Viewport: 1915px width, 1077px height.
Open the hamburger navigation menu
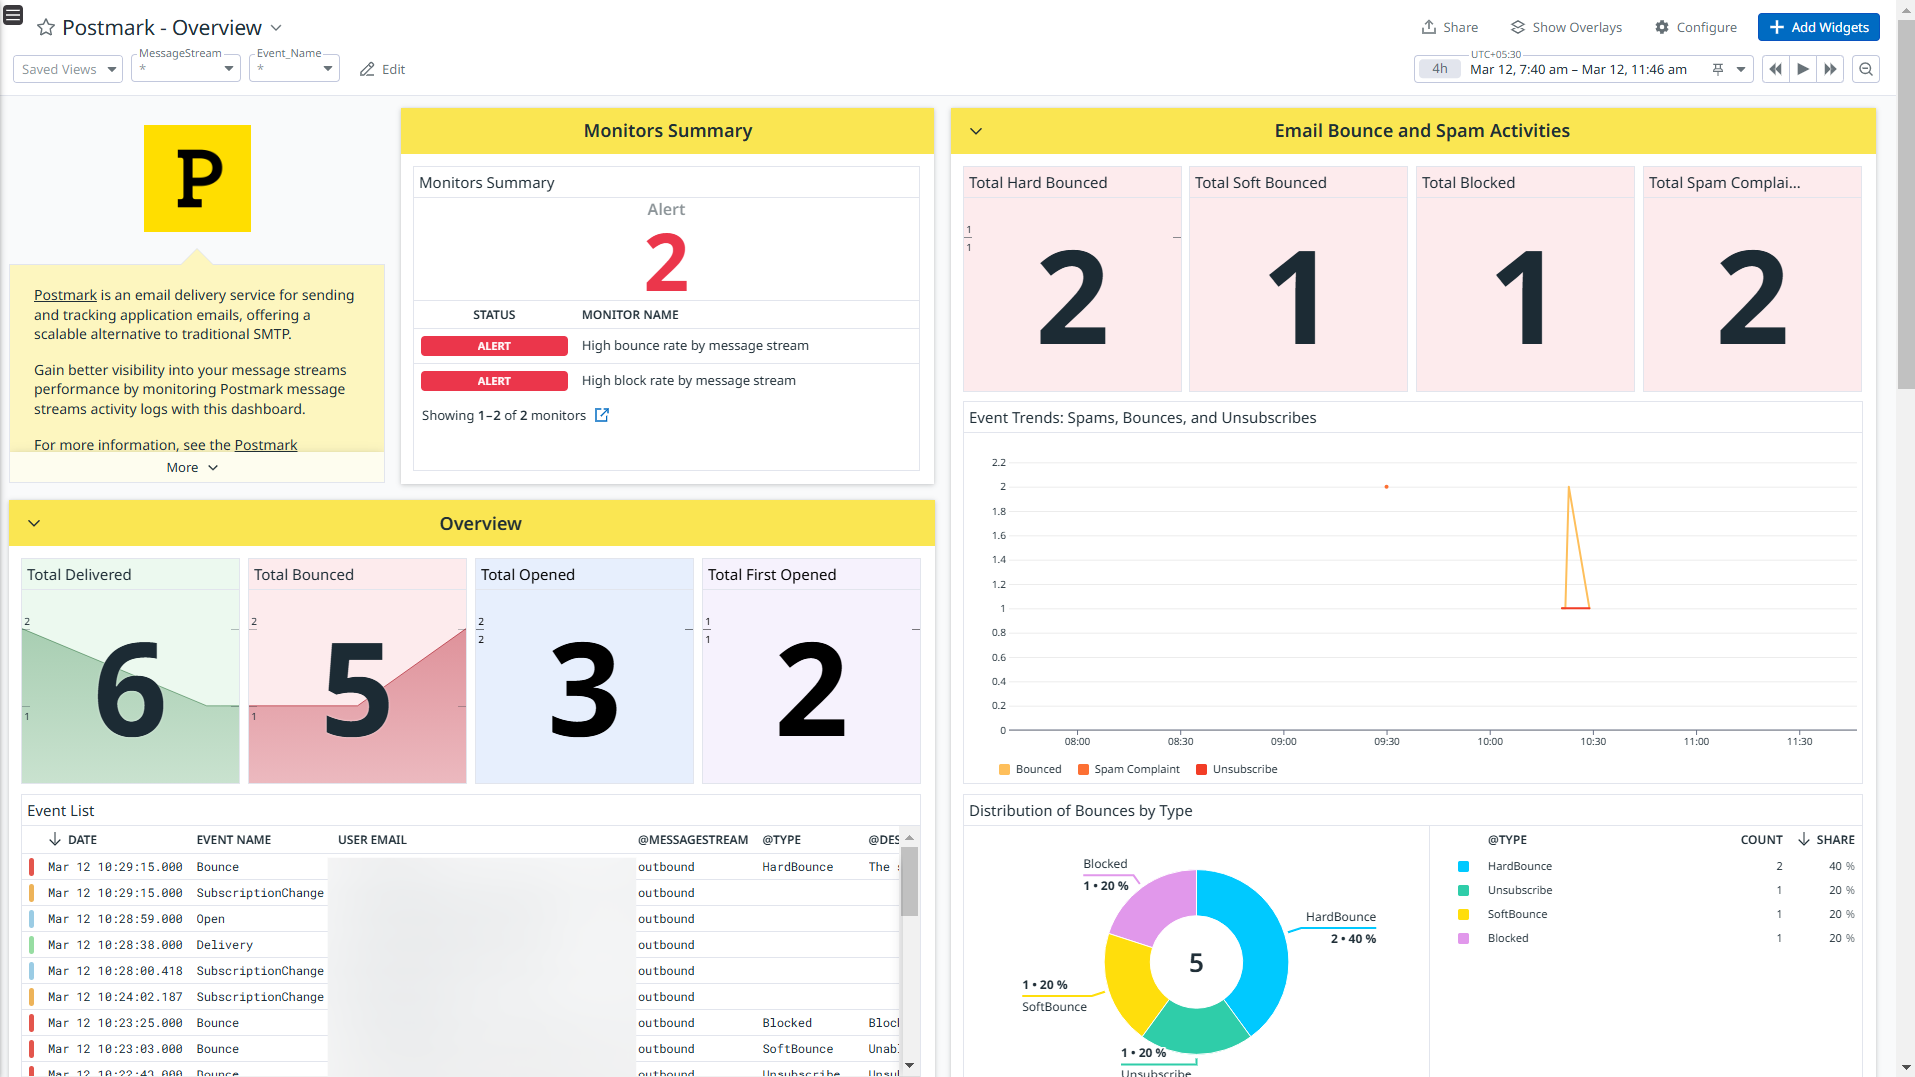13,15
